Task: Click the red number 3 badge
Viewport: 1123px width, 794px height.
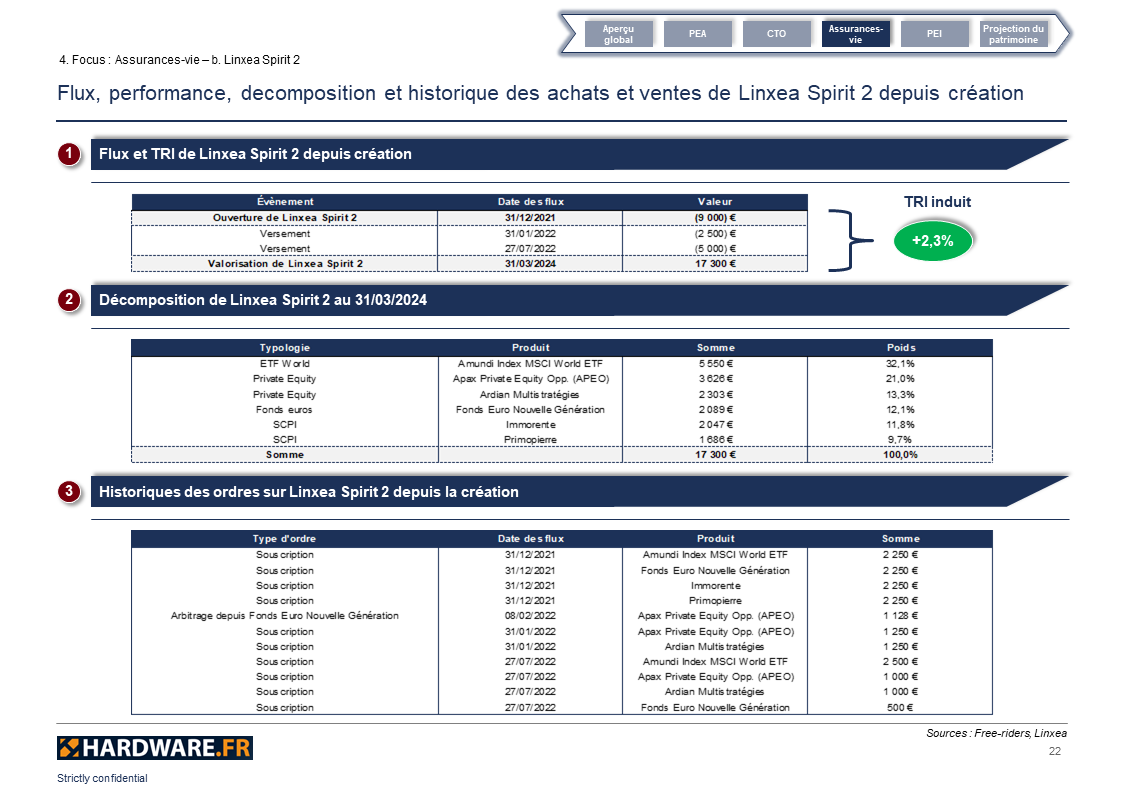Action: pos(69,491)
